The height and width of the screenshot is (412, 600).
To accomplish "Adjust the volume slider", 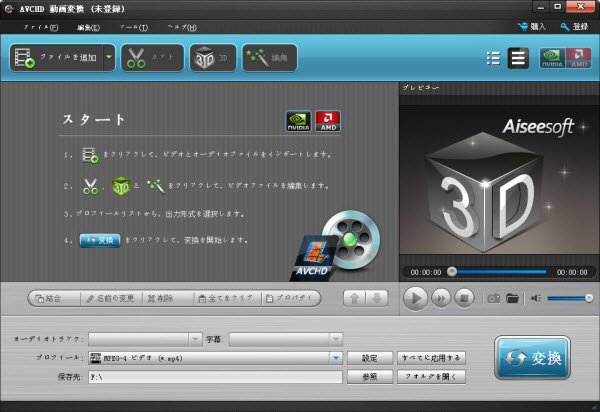I will tap(570, 298).
